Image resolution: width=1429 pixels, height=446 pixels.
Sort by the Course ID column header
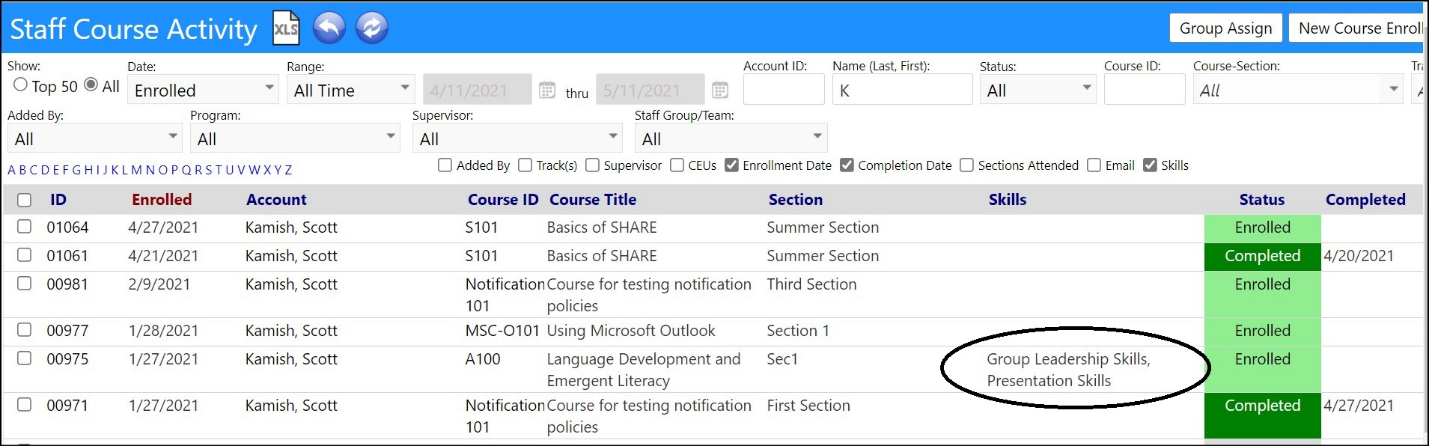click(503, 199)
